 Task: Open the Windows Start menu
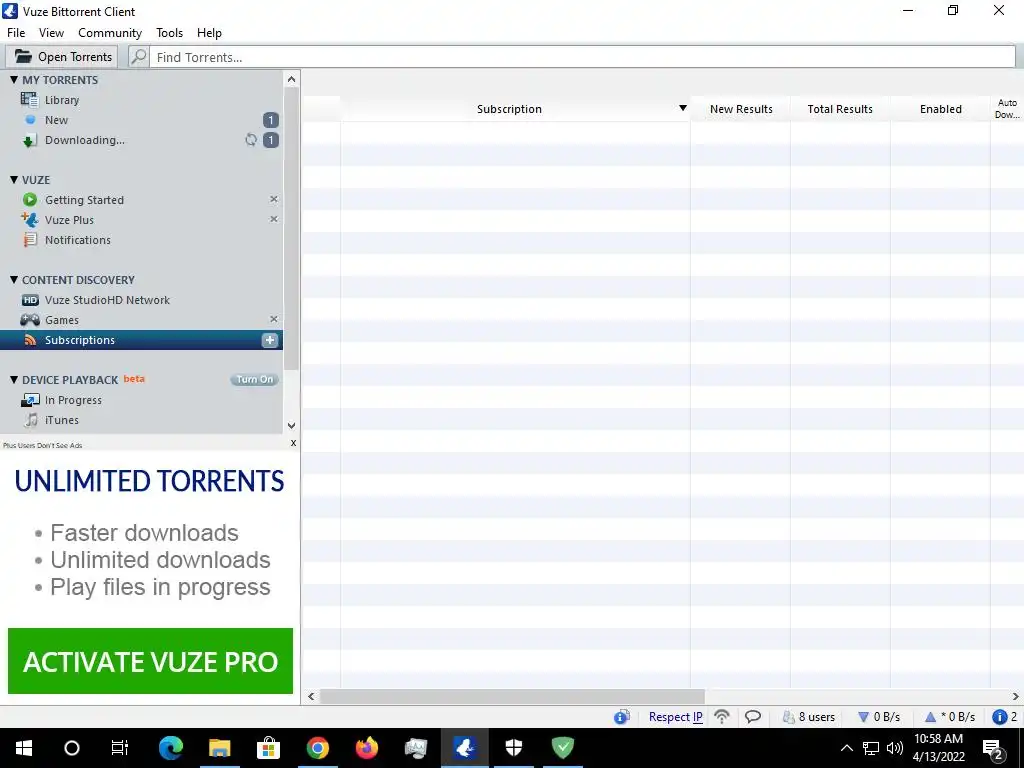click(24, 748)
